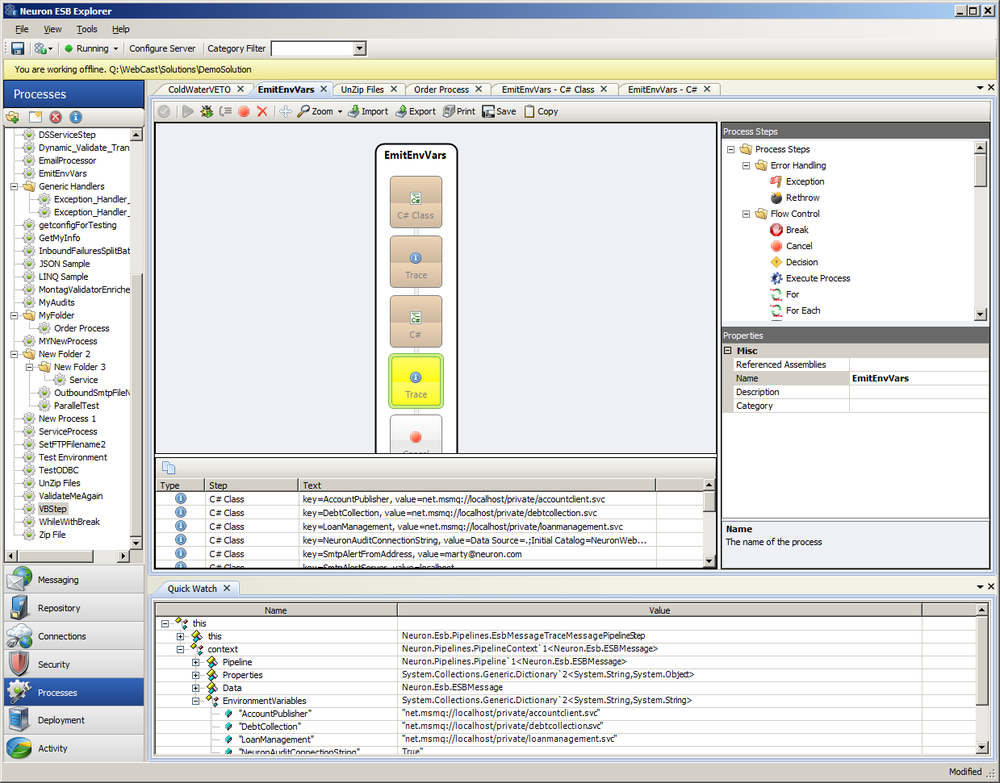Click the red delete icon in Processes panel
The width and height of the screenshot is (1000, 783).
55,117
